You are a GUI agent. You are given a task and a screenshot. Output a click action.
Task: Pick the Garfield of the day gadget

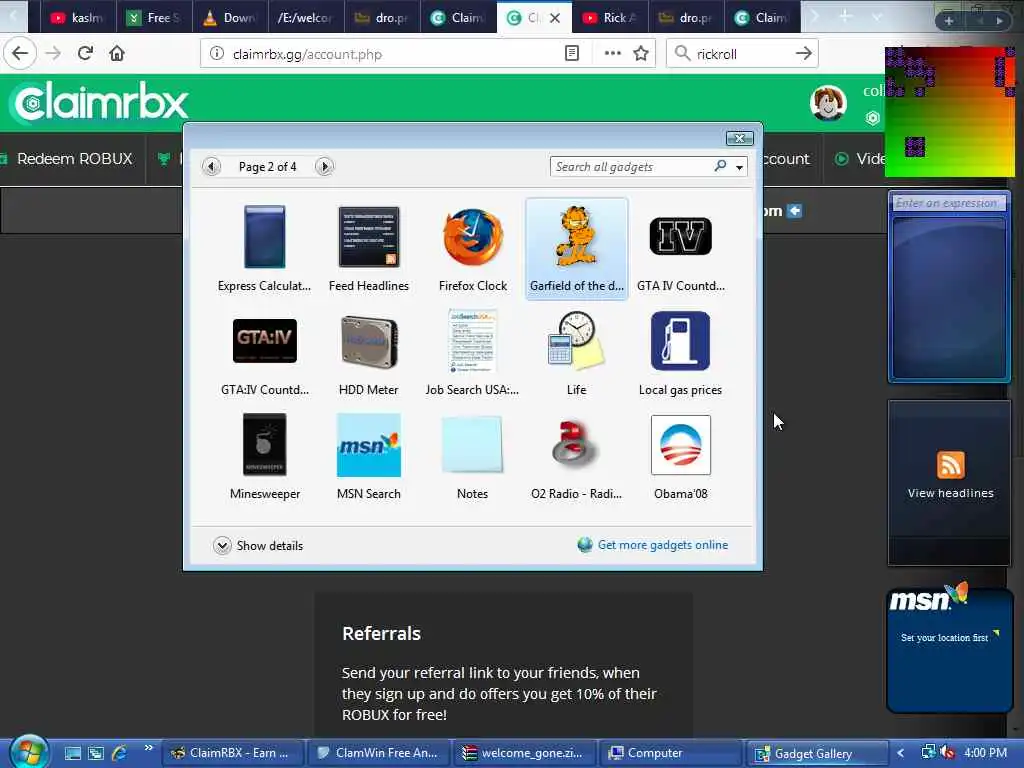tap(577, 248)
